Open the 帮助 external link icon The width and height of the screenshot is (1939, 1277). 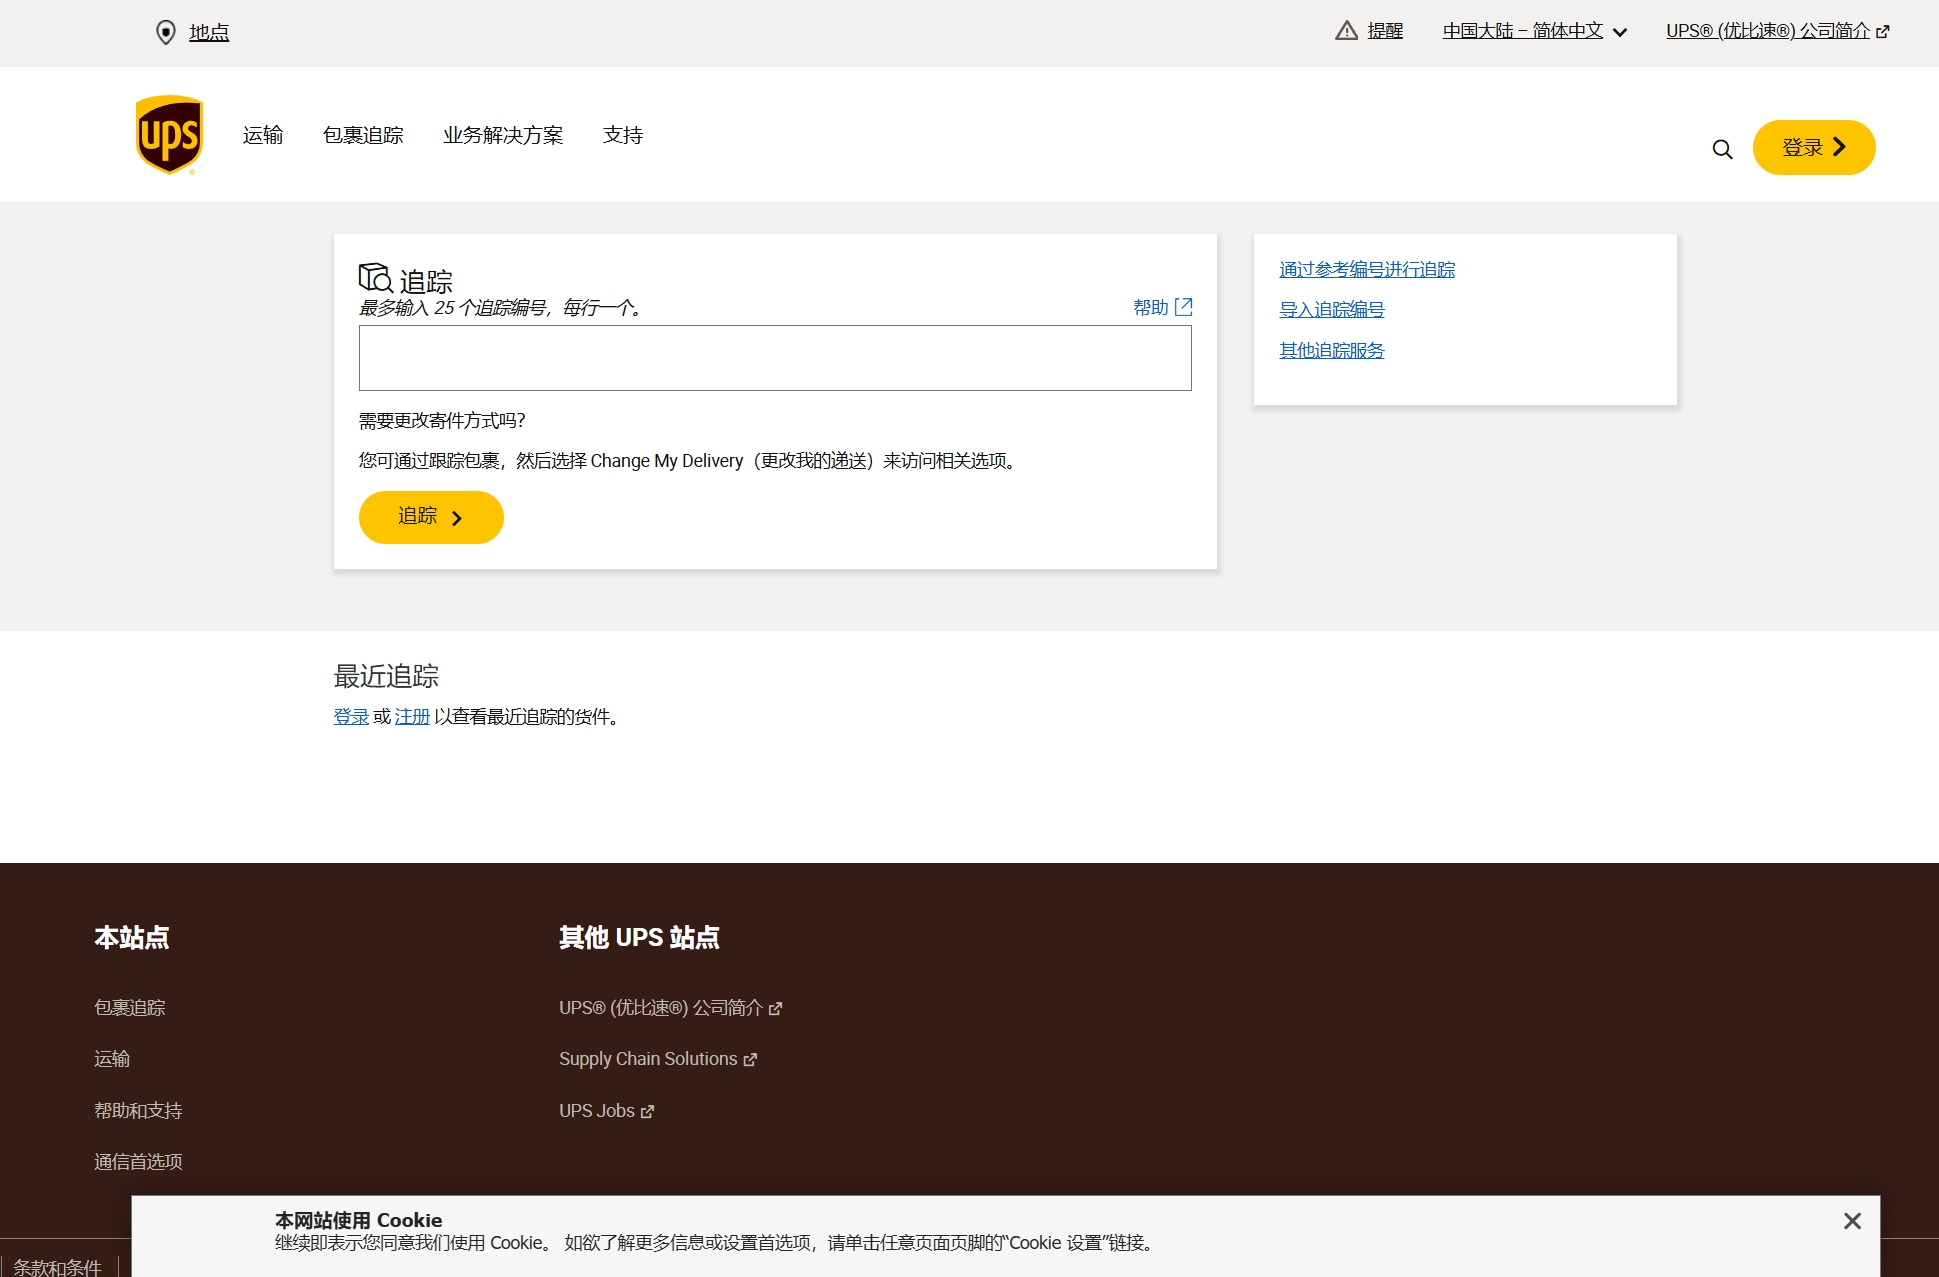tap(1184, 307)
